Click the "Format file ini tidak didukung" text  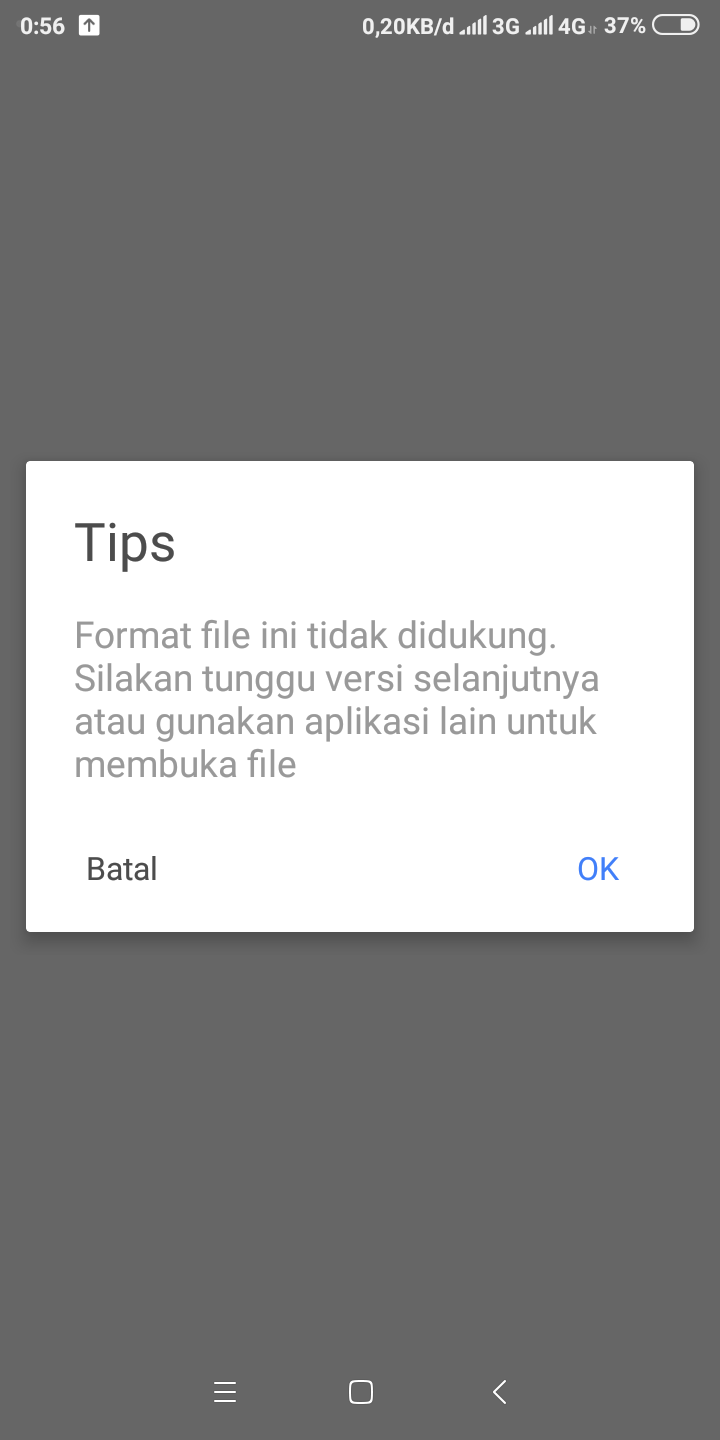tap(315, 635)
